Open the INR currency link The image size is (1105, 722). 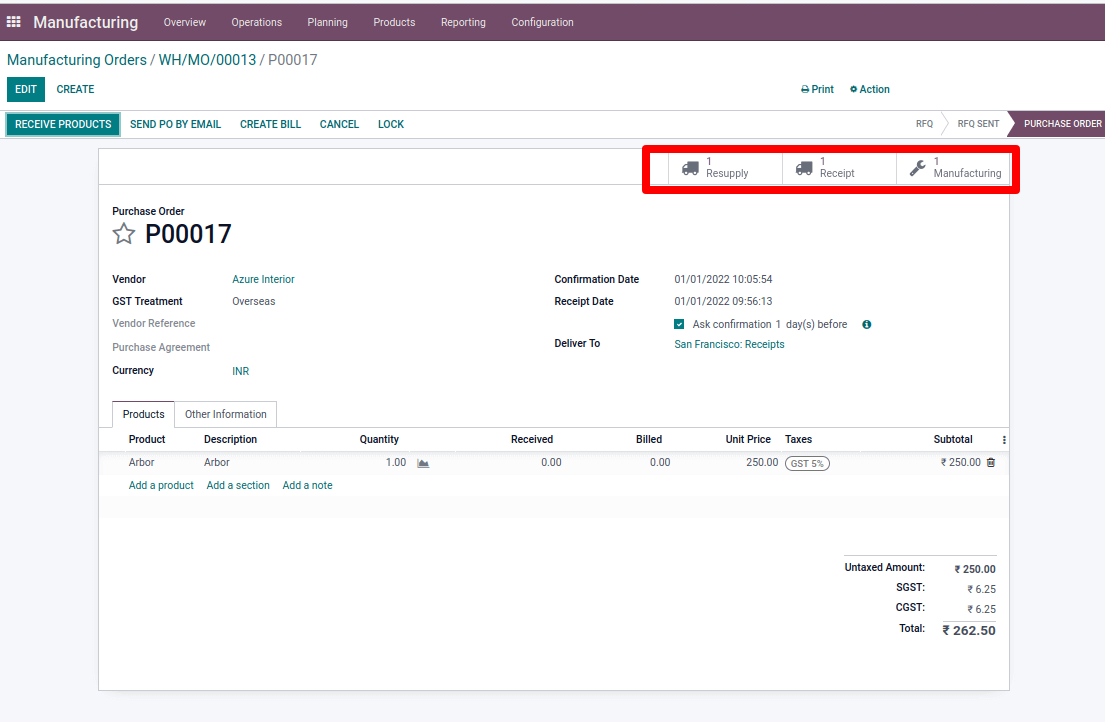241,371
